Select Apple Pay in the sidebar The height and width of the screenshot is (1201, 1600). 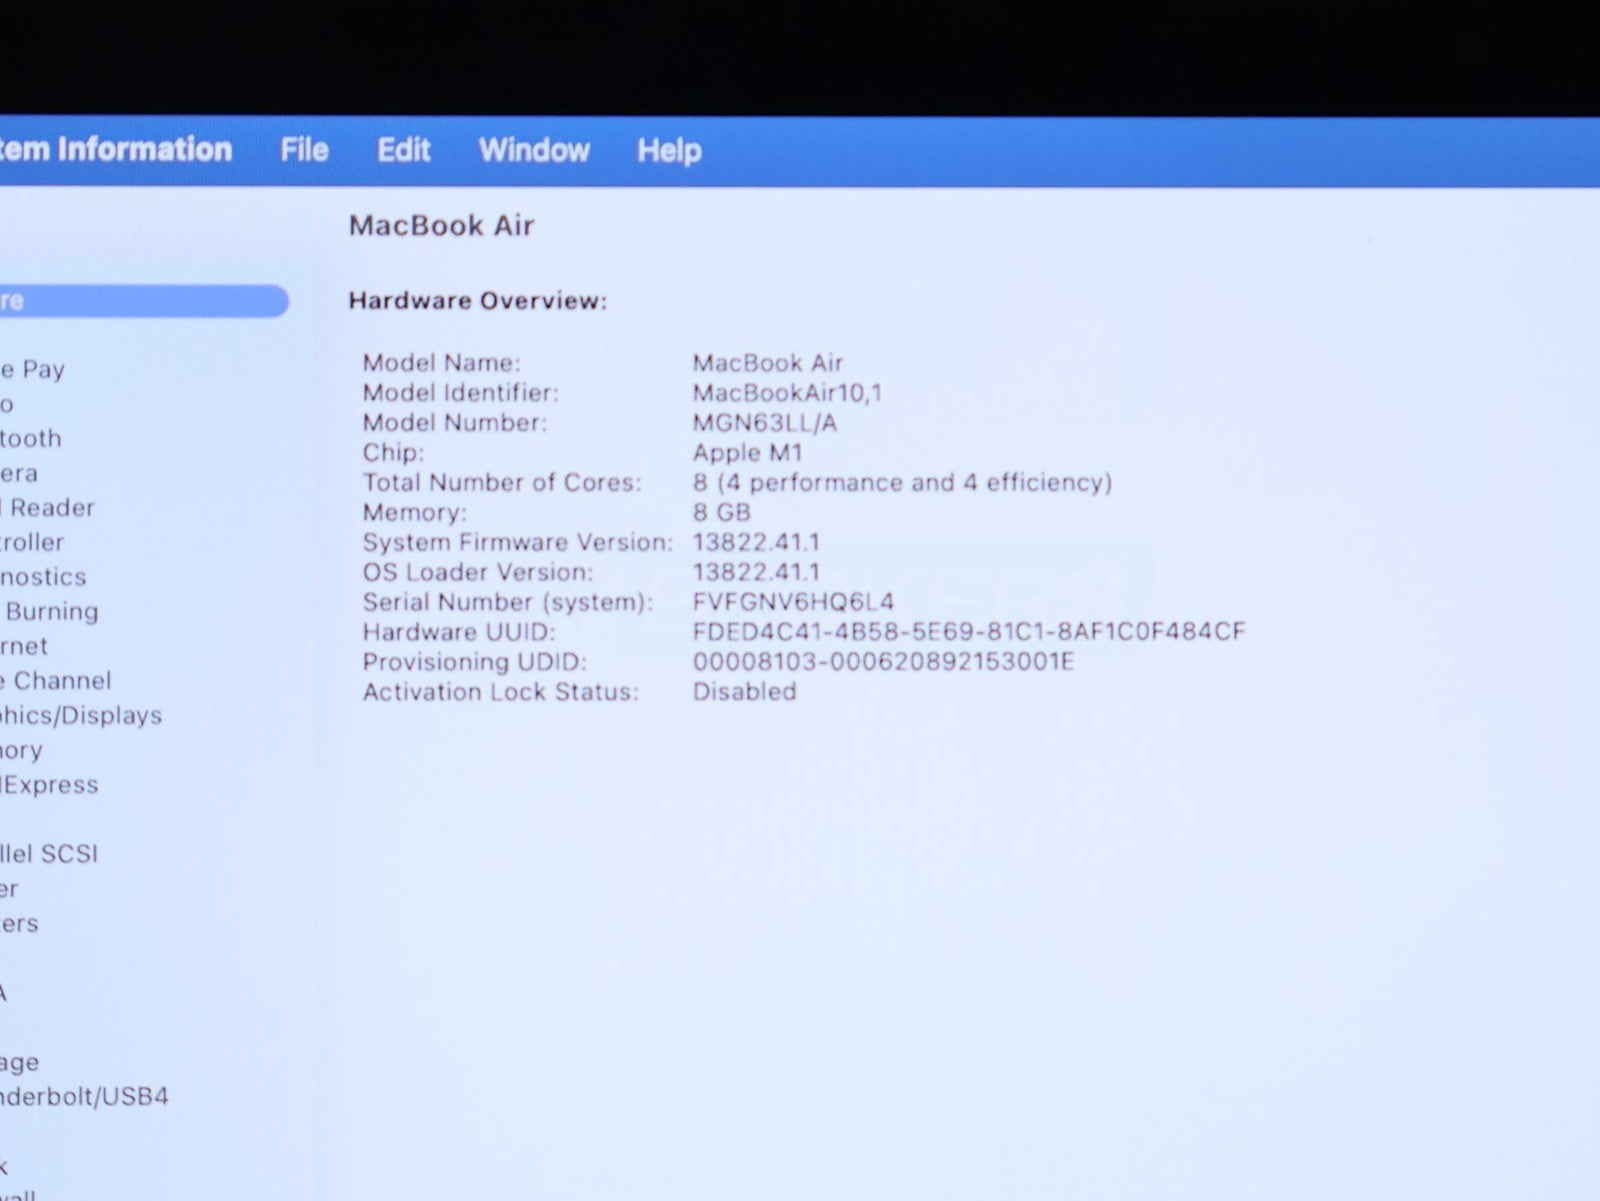point(33,369)
